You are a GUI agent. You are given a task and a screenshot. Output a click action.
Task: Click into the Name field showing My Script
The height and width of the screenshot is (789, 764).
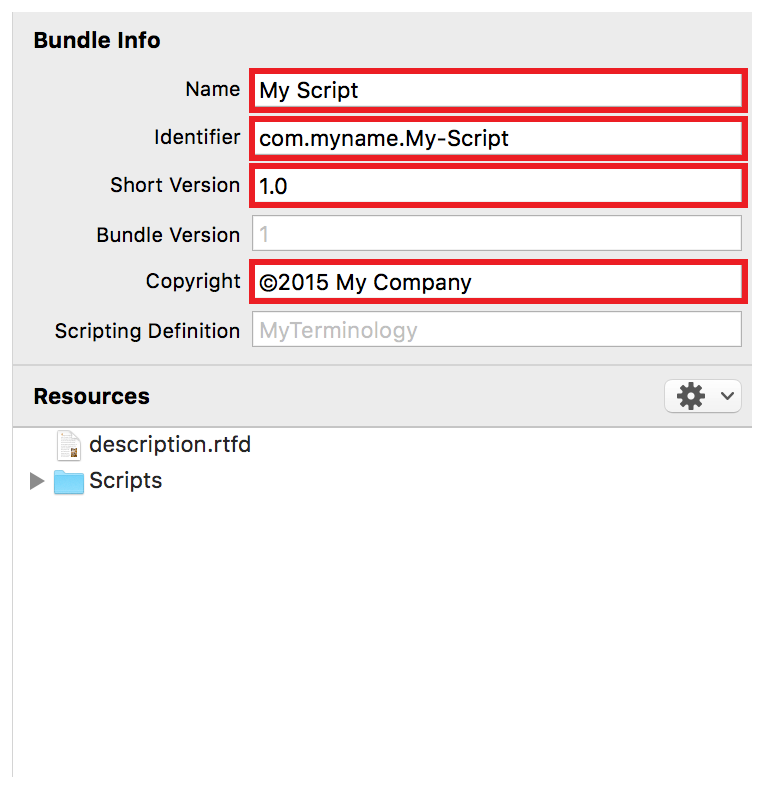[497, 91]
